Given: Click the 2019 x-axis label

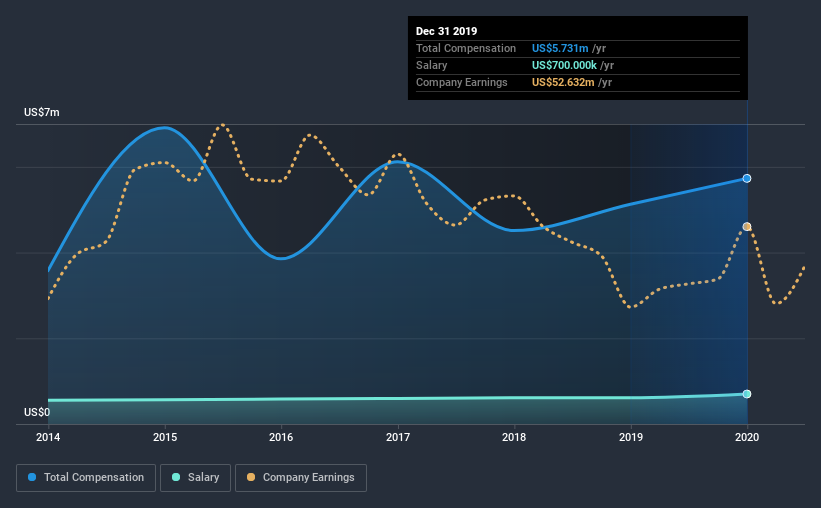Looking at the screenshot, I should (631, 437).
